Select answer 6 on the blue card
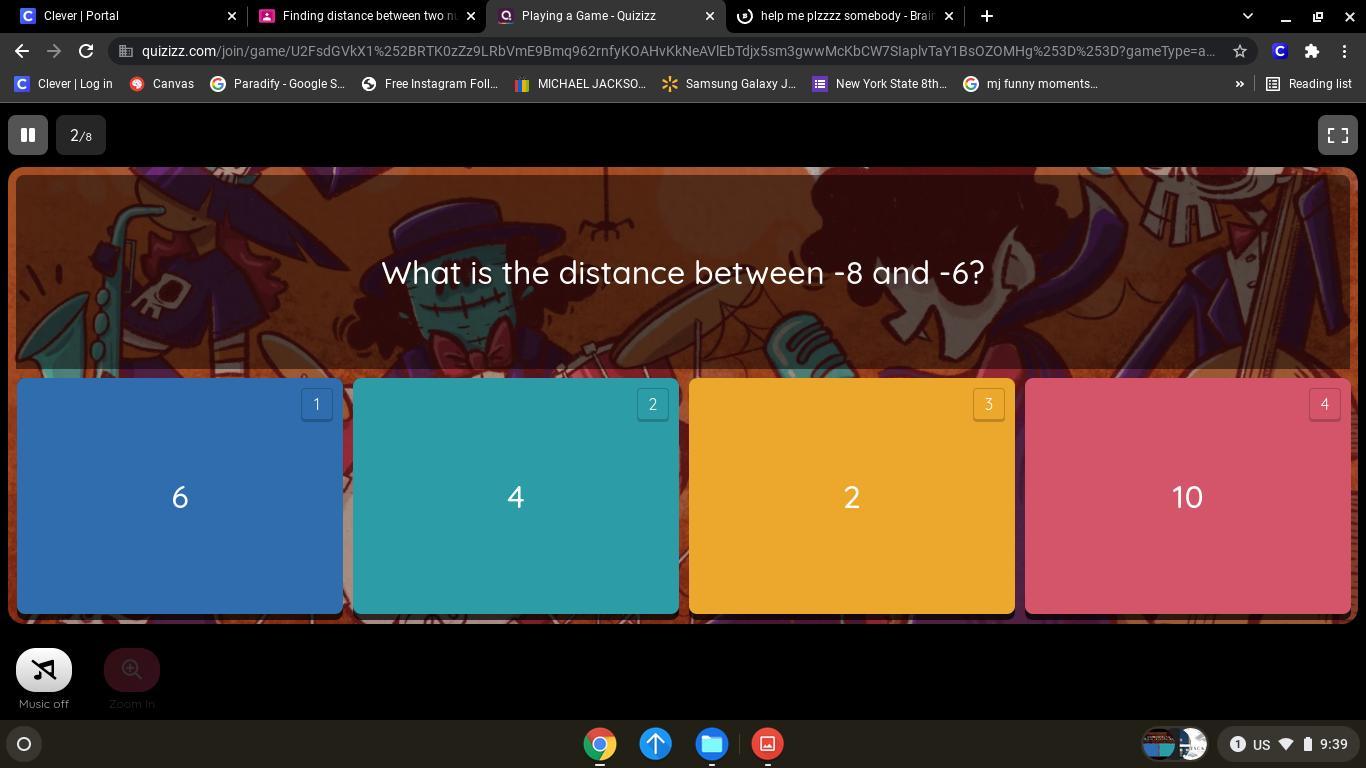Viewport: 1366px width, 768px height. (180, 496)
